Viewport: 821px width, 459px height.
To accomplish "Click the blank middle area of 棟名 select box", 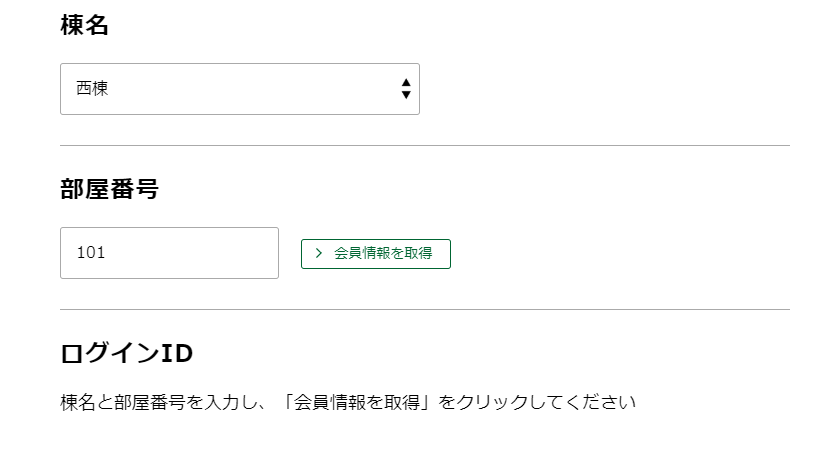I will [250, 89].
